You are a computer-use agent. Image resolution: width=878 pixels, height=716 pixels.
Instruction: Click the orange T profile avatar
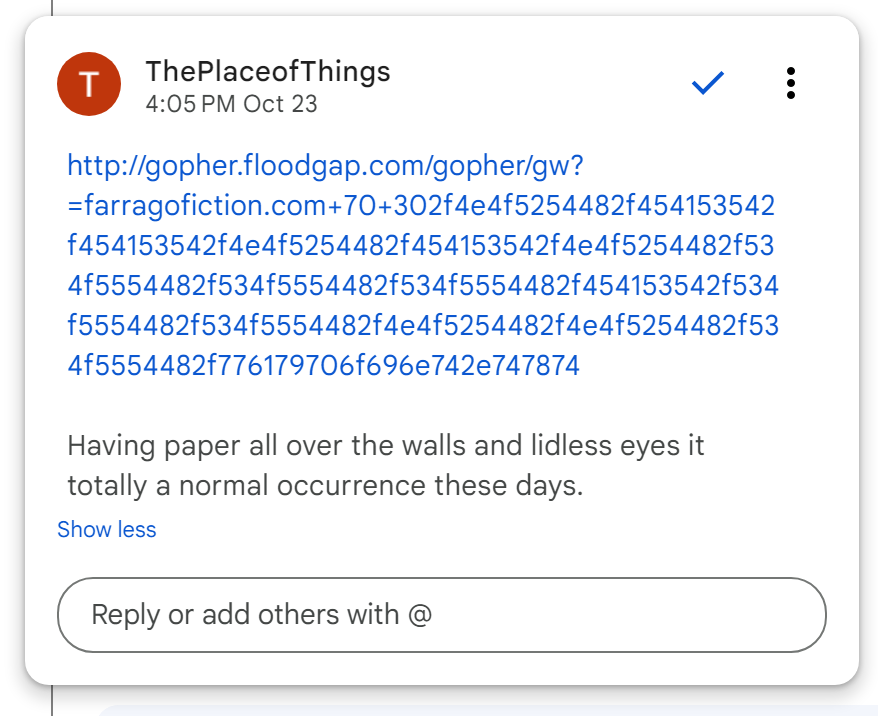coord(90,85)
